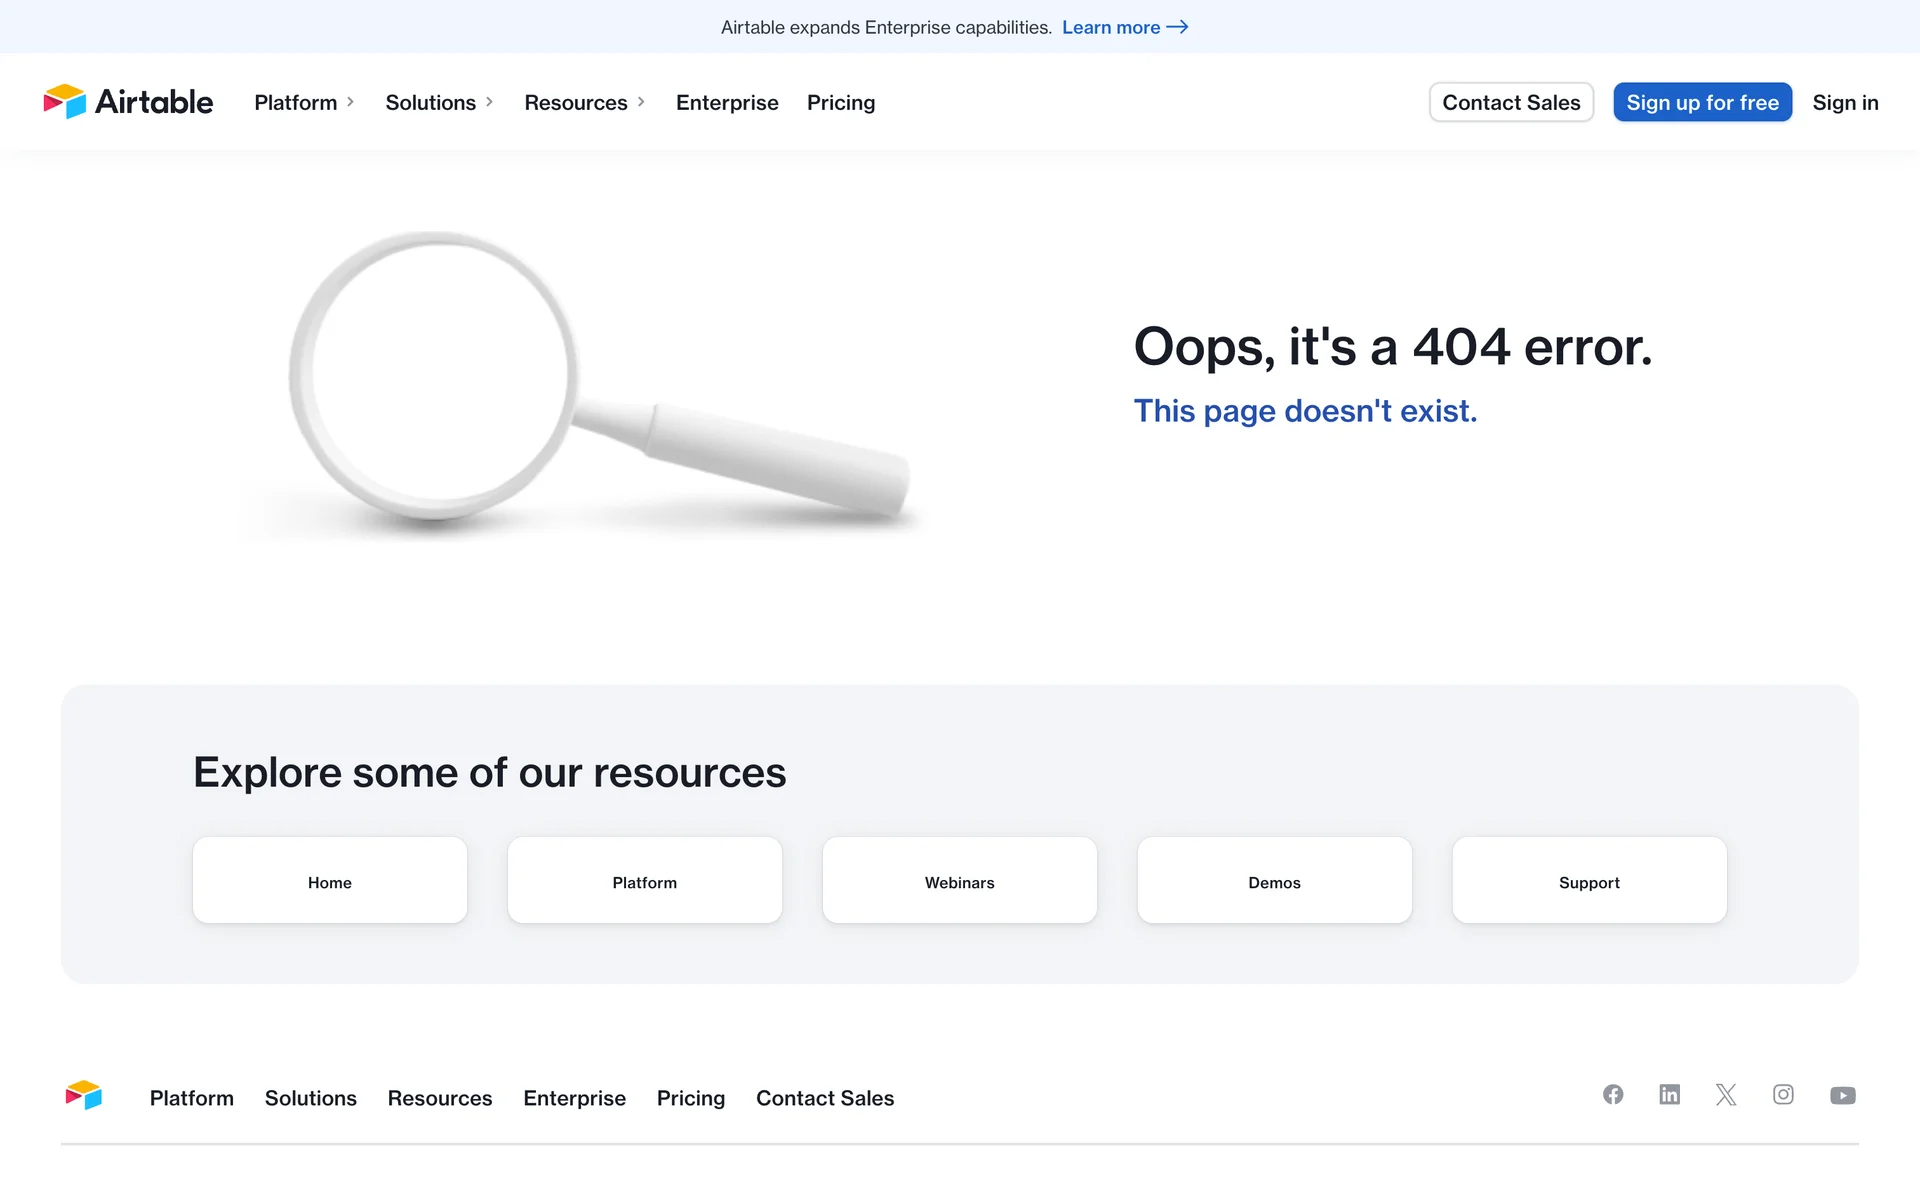Image resolution: width=1920 pixels, height=1200 pixels.
Task: Expand the Resources dropdown menu
Action: click(584, 103)
